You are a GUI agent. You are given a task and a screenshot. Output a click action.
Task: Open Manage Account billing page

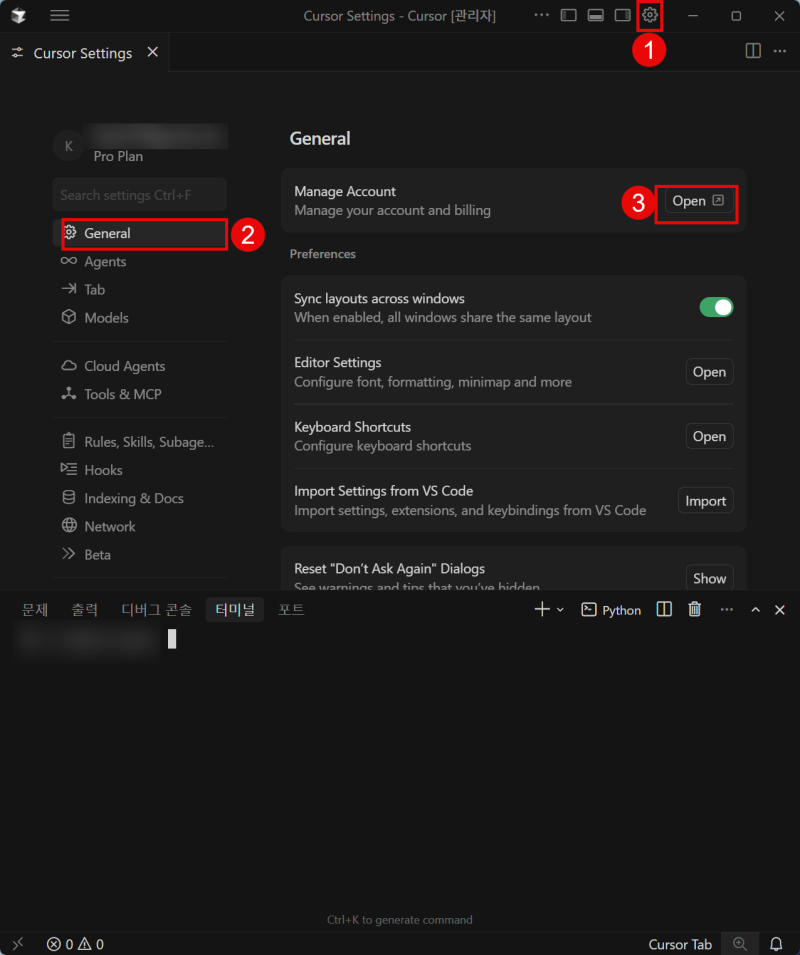pos(698,201)
